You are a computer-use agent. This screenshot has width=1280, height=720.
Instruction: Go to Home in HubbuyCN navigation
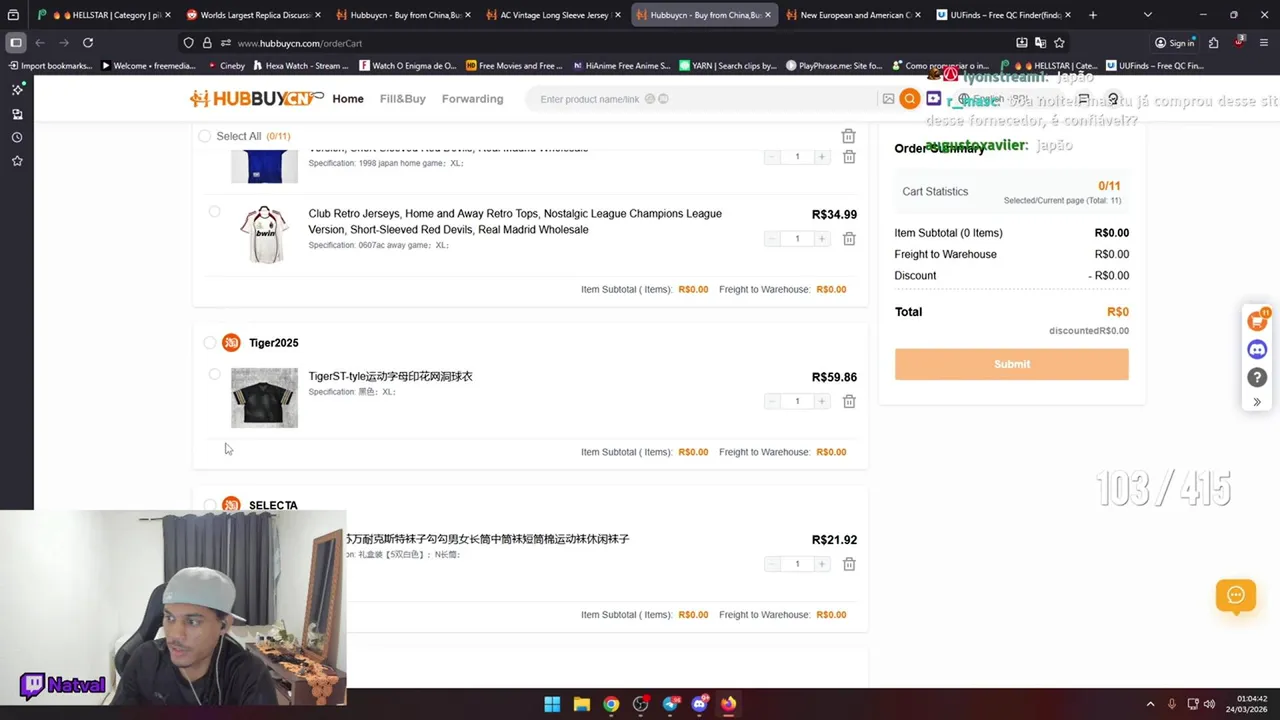click(x=348, y=99)
